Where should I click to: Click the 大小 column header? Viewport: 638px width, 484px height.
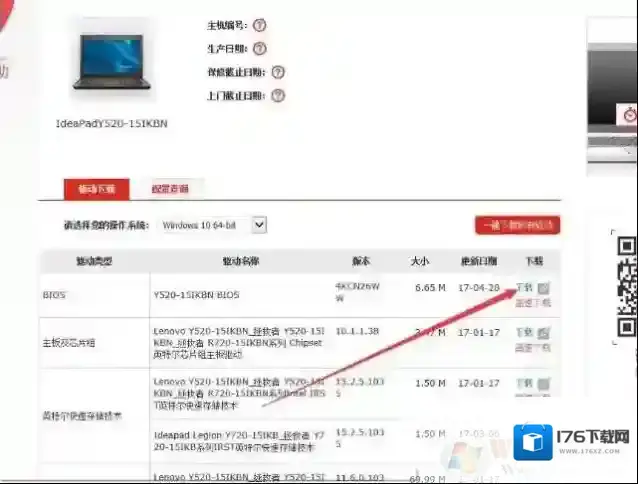click(420, 261)
